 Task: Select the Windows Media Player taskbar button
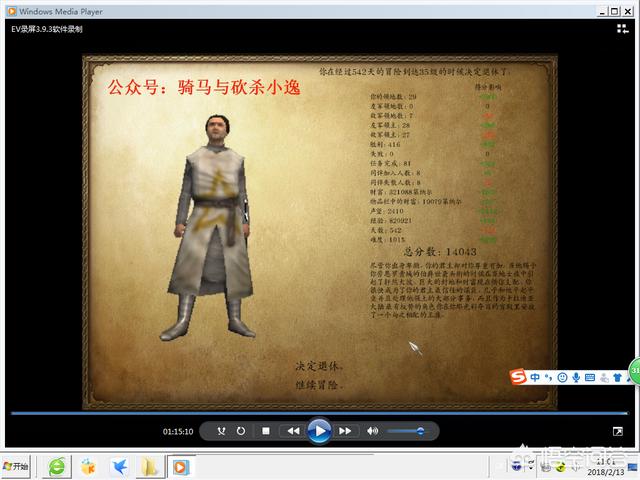[180, 467]
